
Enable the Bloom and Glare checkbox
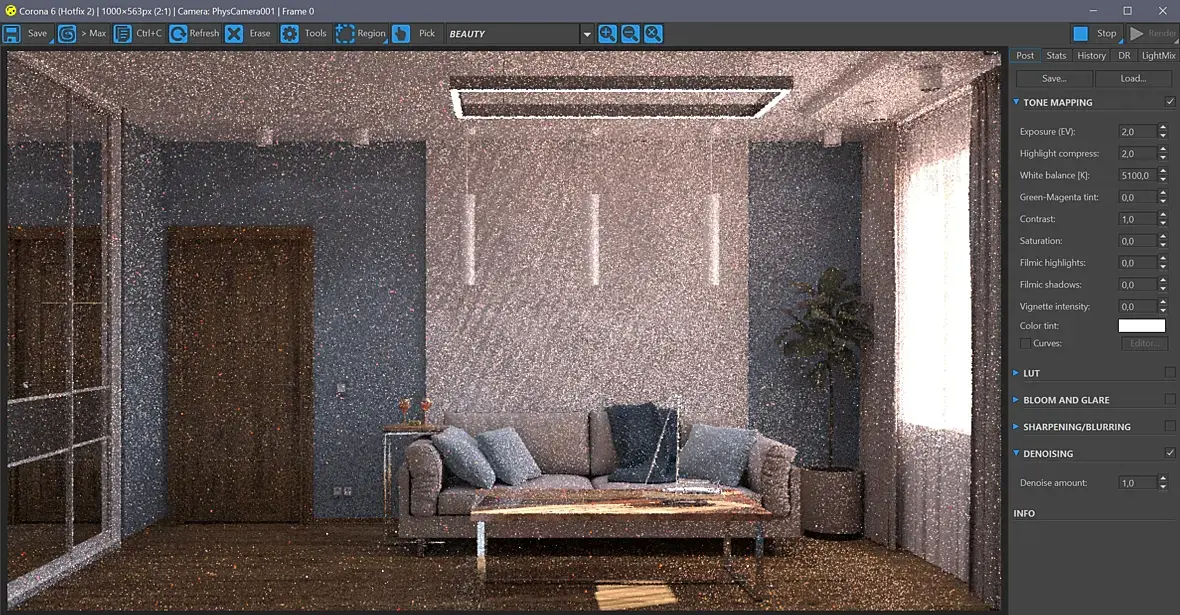(1169, 400)
